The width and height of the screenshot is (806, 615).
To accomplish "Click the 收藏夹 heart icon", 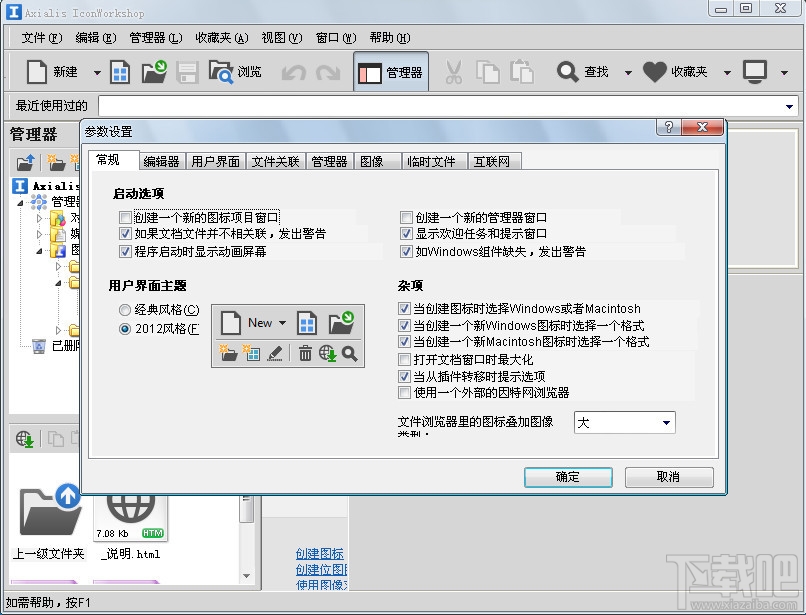I will tap(654, 71).
